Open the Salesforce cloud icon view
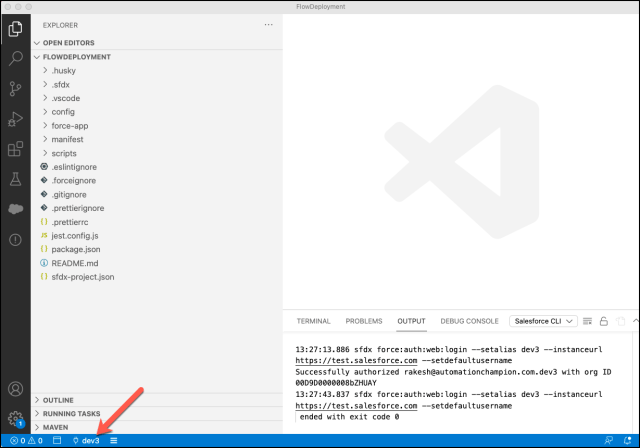Image resolution: width=640 pixels, height=448 pixels. point(15,209)
